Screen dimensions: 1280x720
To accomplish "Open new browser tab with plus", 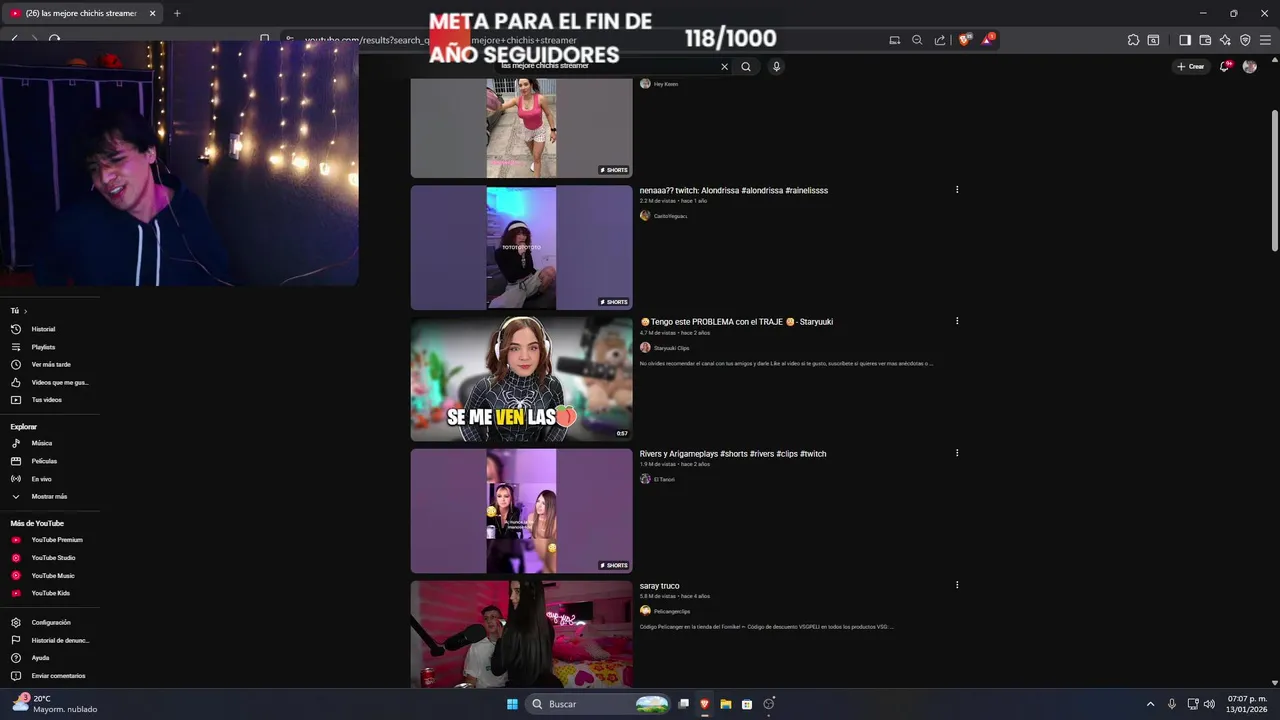I will tap(177, 13).
